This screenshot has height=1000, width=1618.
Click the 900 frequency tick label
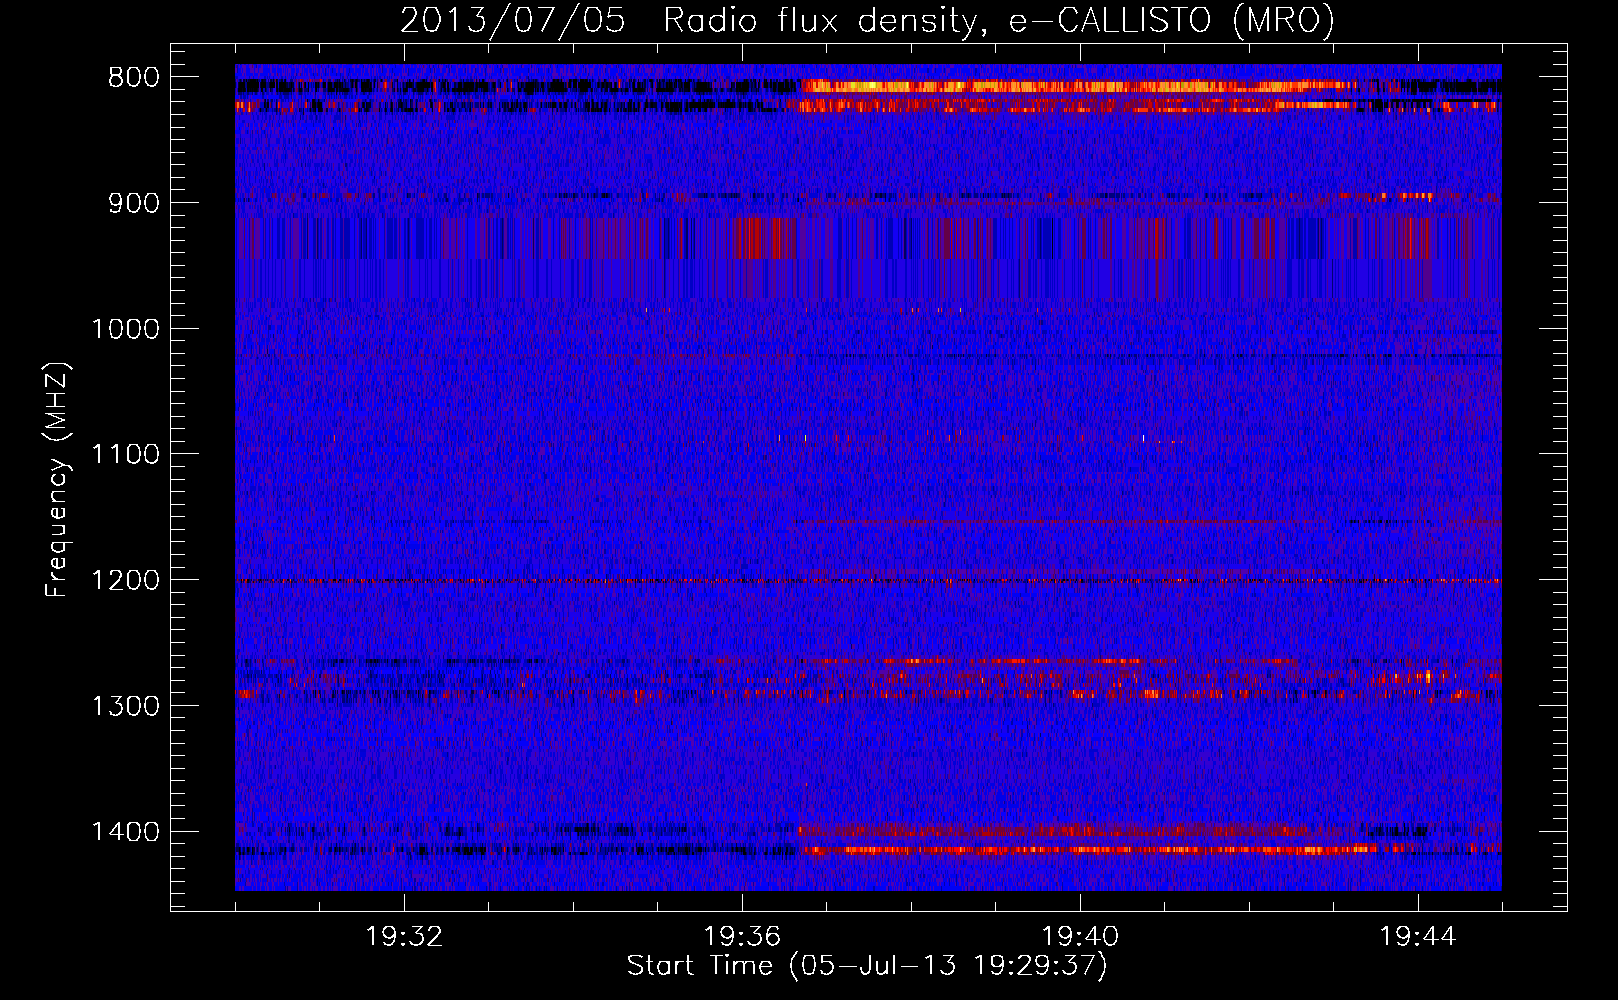(134, 203)
